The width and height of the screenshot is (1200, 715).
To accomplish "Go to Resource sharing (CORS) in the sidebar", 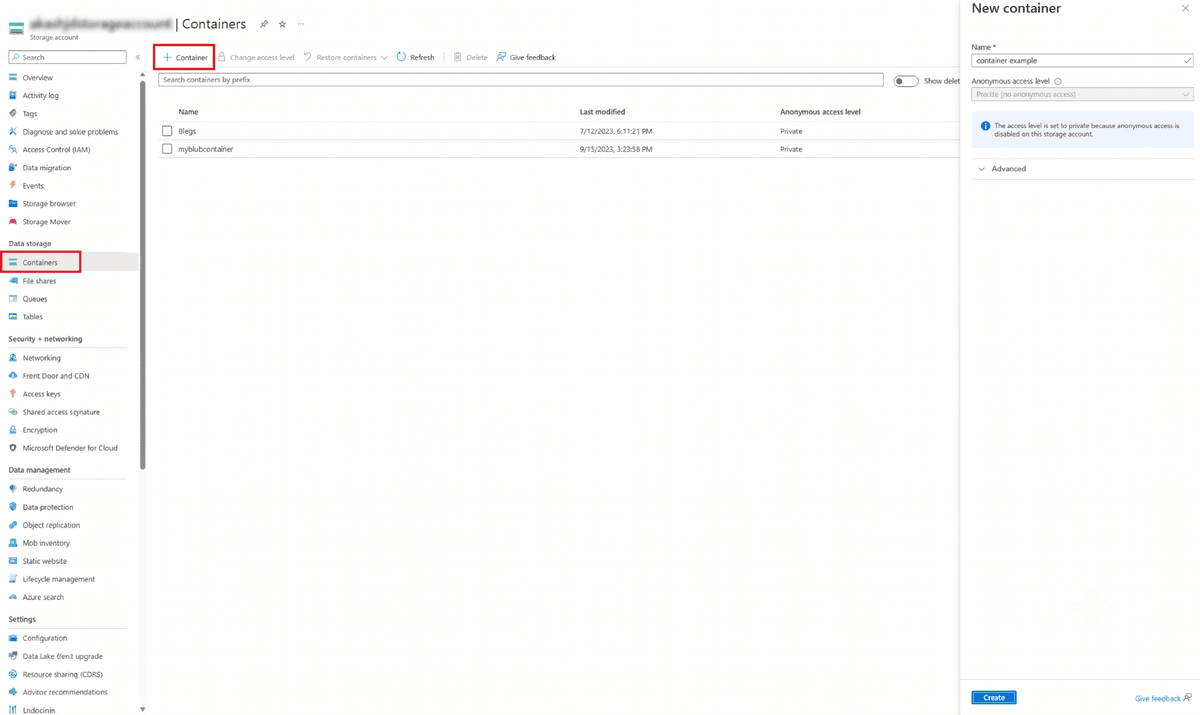I will [x=63, y=674].
